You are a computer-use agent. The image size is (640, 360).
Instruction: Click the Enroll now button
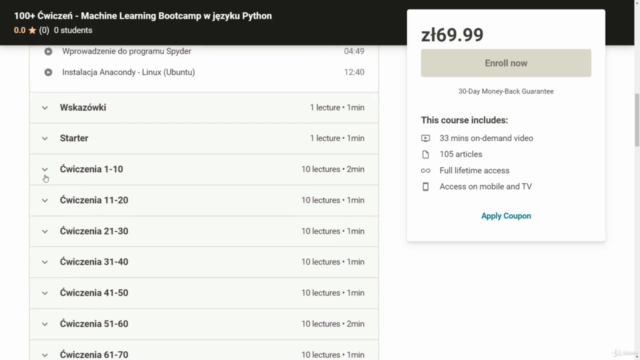point(506,63)
